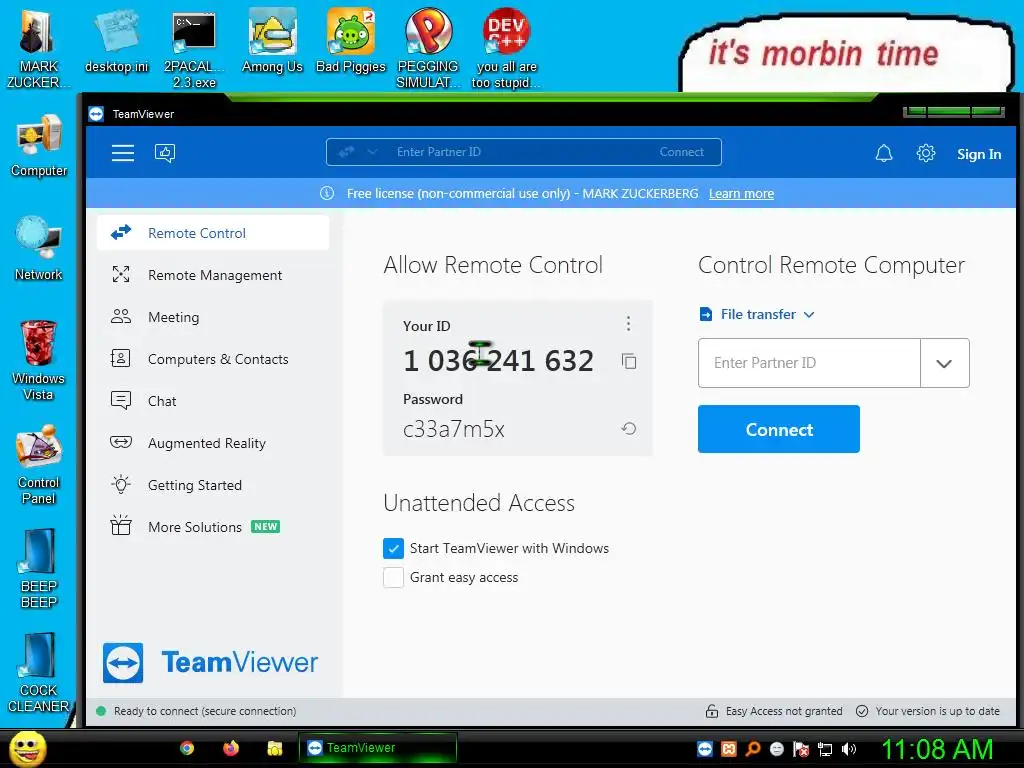Enable Grant easy access checkbox
Image resolution: width=1024 pixels, height=768 pixels.
point(393,577)
